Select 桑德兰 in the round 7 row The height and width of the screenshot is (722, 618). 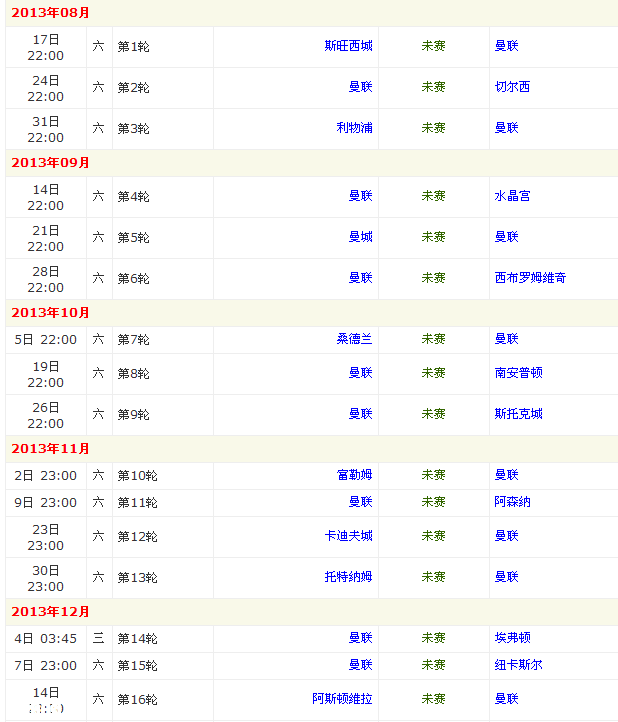pos(354,339)
